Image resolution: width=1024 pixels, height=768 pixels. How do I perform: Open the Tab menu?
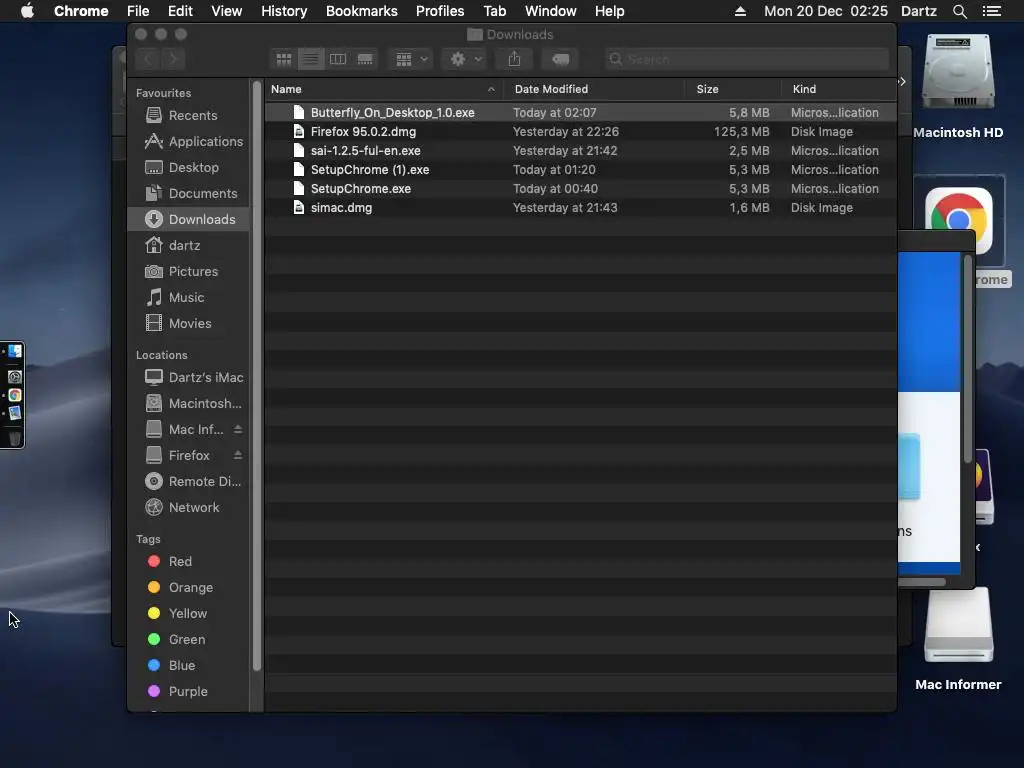coord(494,11)
